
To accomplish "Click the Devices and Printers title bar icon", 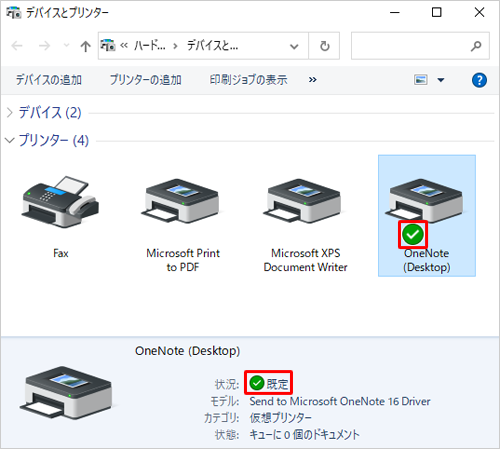I will (x=13, y=13).
